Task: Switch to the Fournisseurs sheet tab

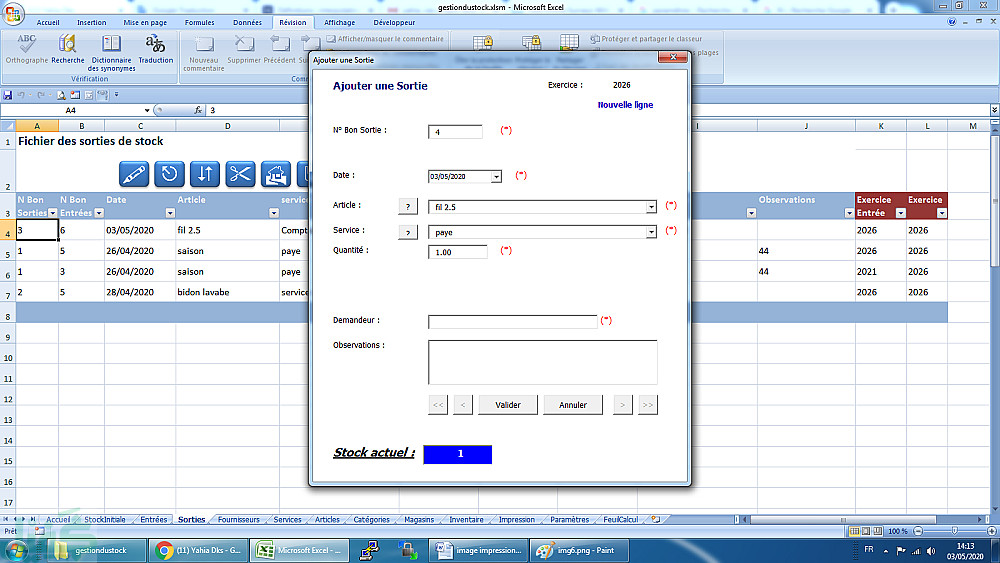Action: click(x=239, y=520)
